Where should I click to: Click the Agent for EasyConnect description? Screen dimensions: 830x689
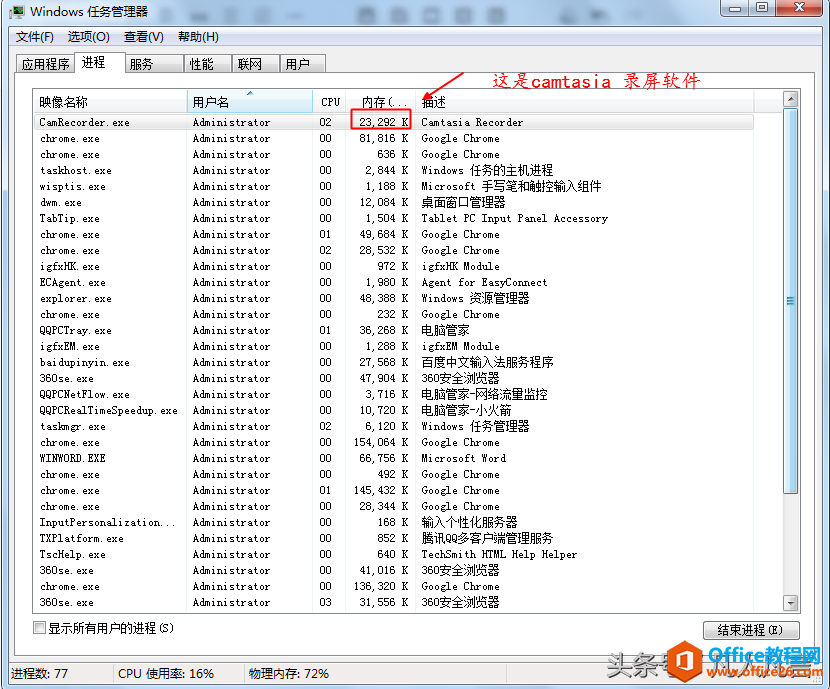(x=484, y=283)
